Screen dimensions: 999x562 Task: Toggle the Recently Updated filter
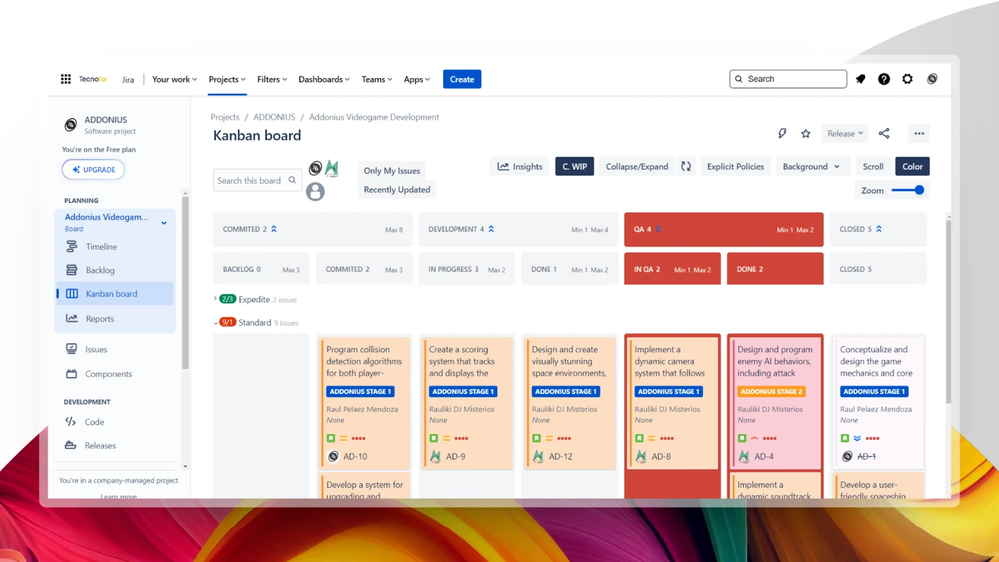(x=397, y=189)
